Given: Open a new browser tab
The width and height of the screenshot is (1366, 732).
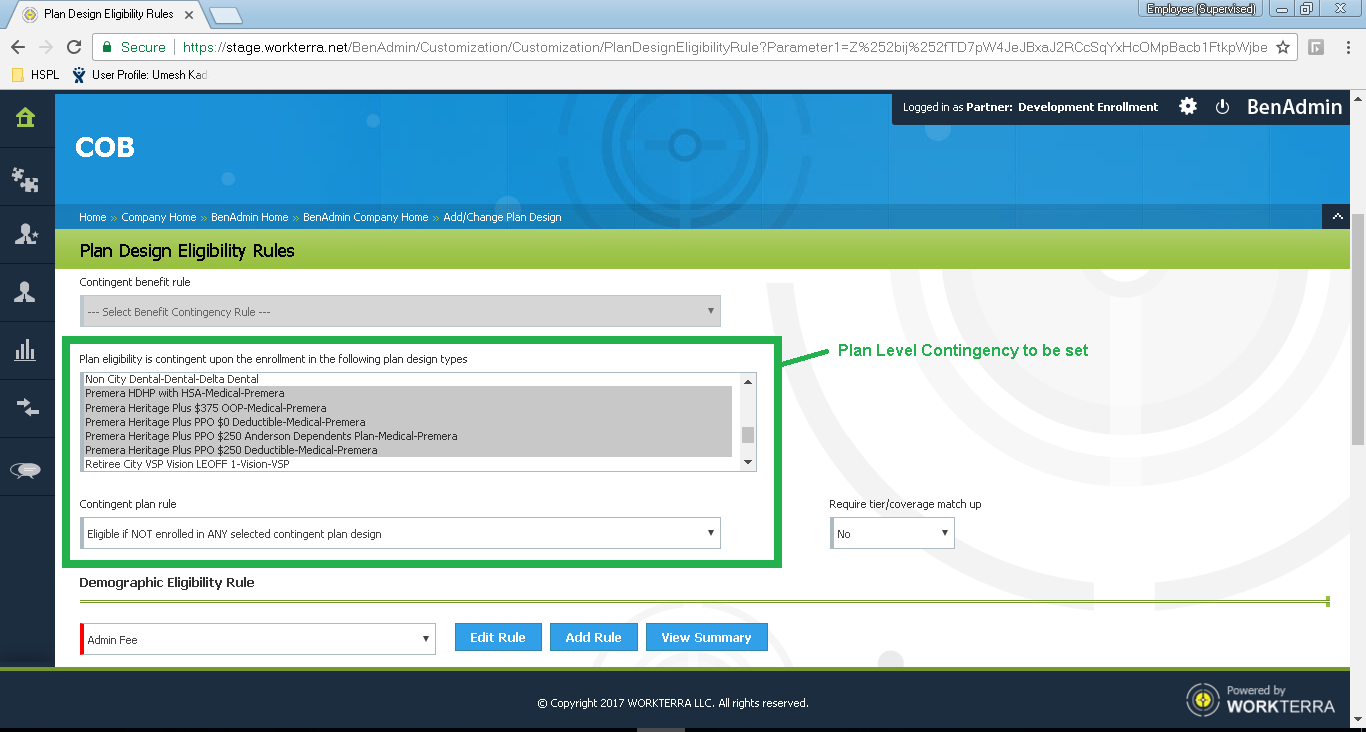Looking at the screenshot, I should click(226, 15).
